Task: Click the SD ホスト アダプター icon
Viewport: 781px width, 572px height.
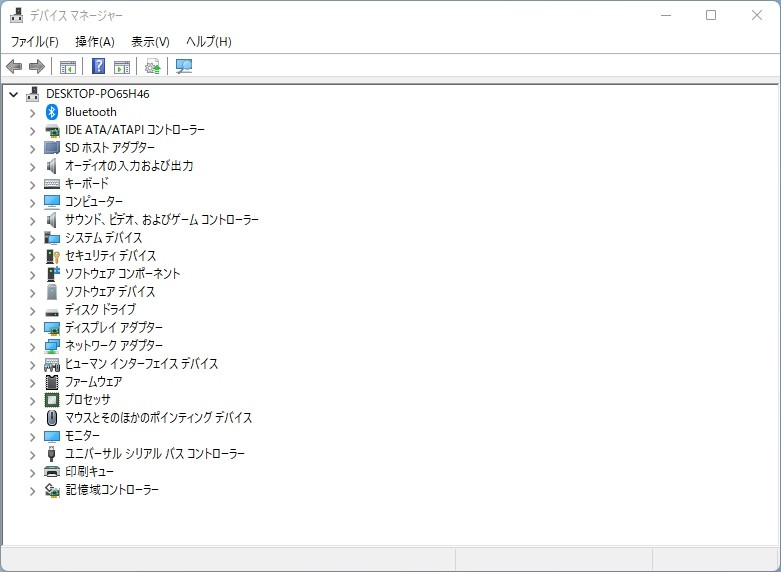Action: coord(52,147)
